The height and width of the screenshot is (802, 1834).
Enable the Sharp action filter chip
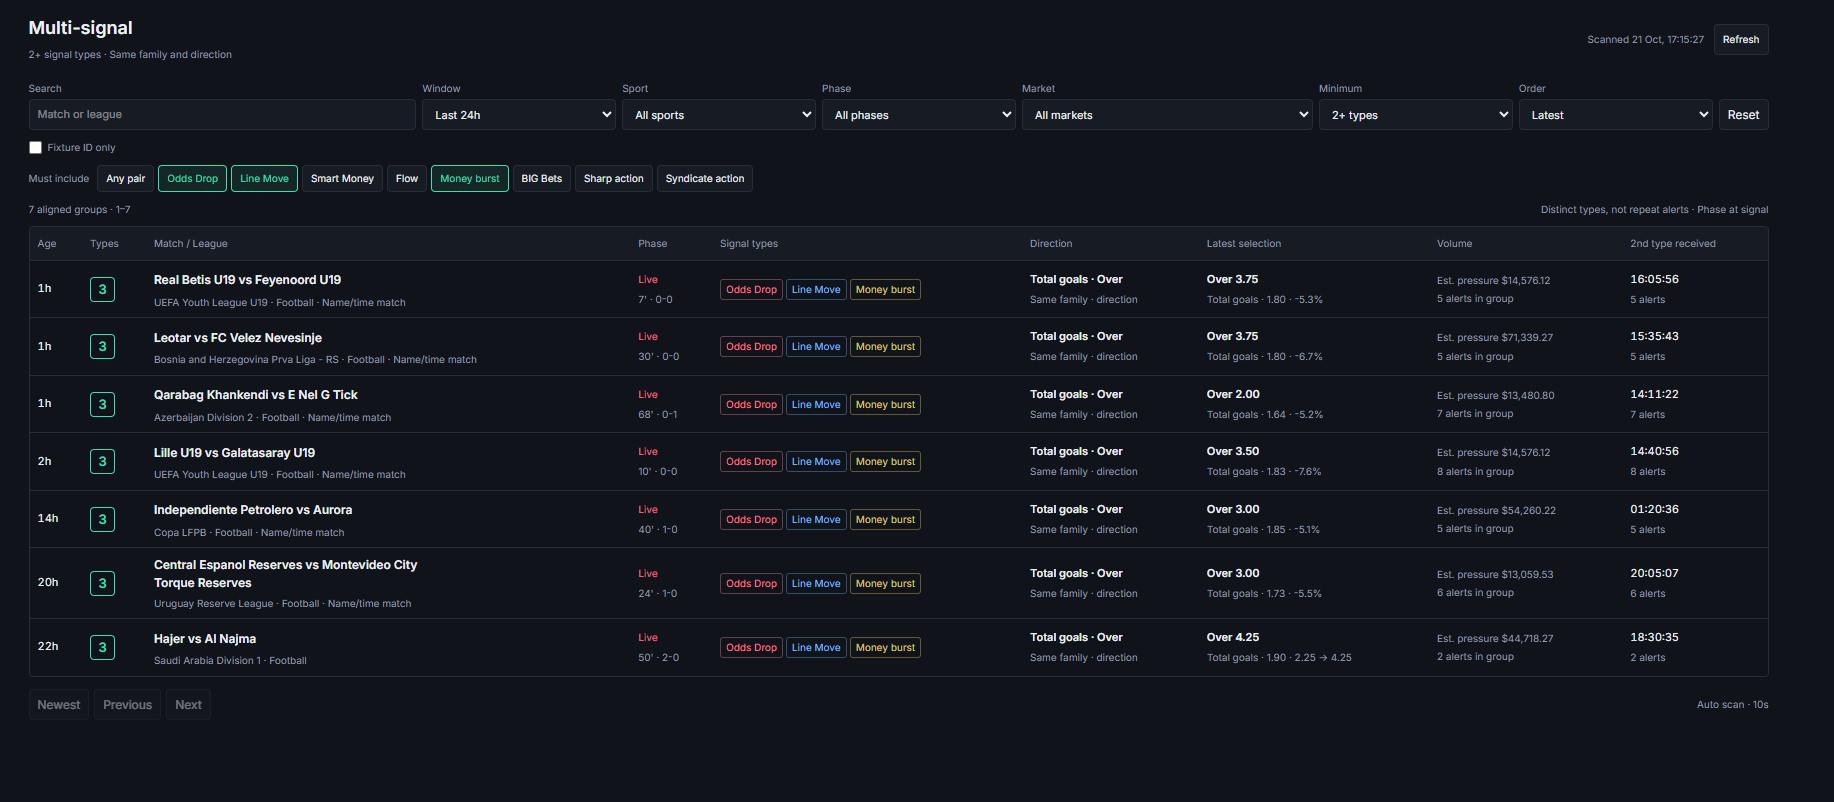click(x=614, y=179)
